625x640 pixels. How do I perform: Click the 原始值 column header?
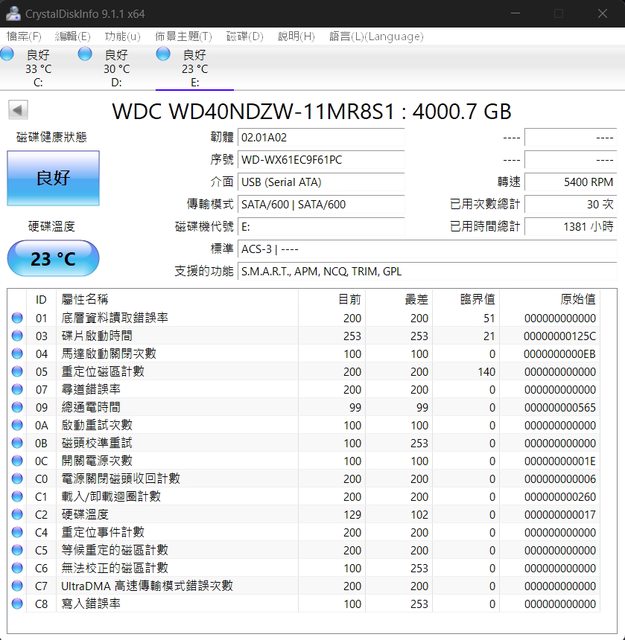tap(577, 299)
